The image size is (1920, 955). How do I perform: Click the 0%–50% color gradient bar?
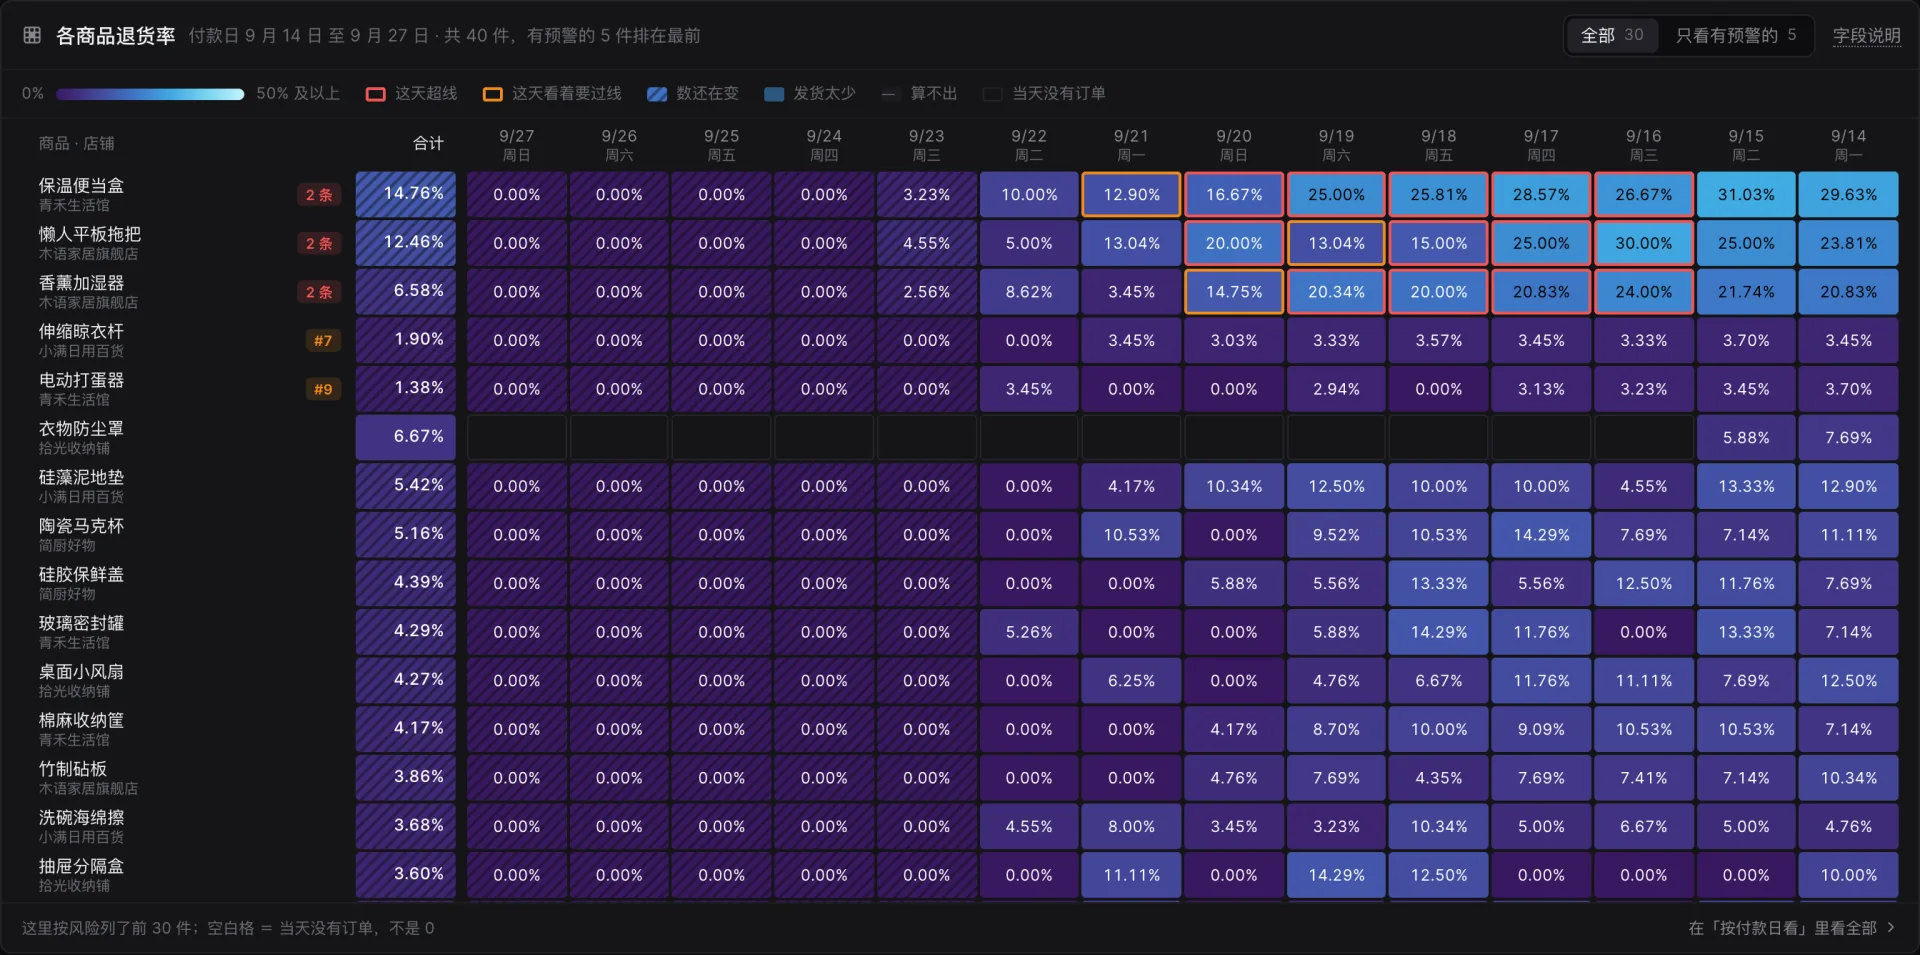(150, 94)
